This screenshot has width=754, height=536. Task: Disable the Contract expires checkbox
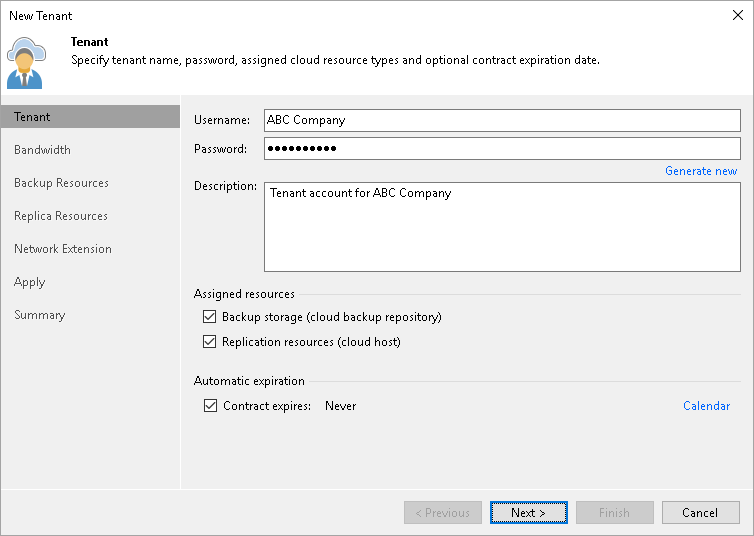click(210, 406)
